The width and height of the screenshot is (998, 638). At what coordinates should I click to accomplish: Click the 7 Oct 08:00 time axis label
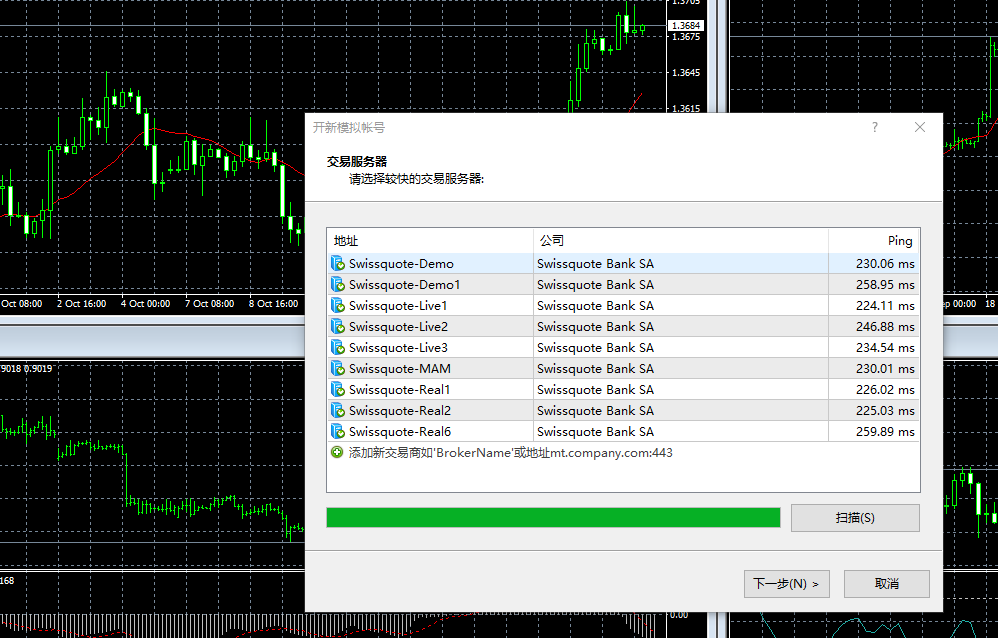(x=209, y=304)
